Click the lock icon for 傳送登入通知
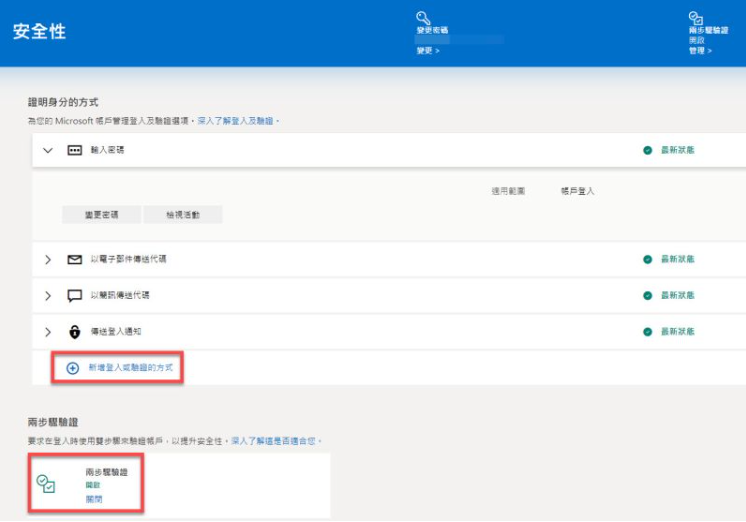 coord(74,332)
